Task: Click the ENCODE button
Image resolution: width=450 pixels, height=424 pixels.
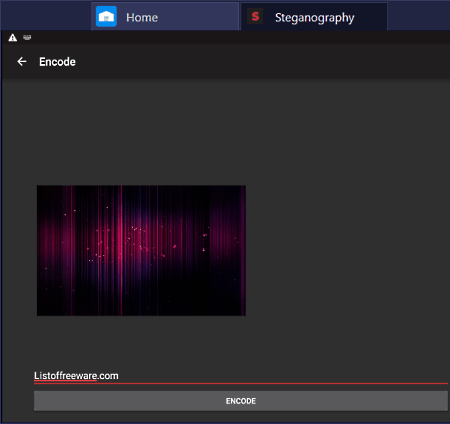Action: click(x=241, y=401)
